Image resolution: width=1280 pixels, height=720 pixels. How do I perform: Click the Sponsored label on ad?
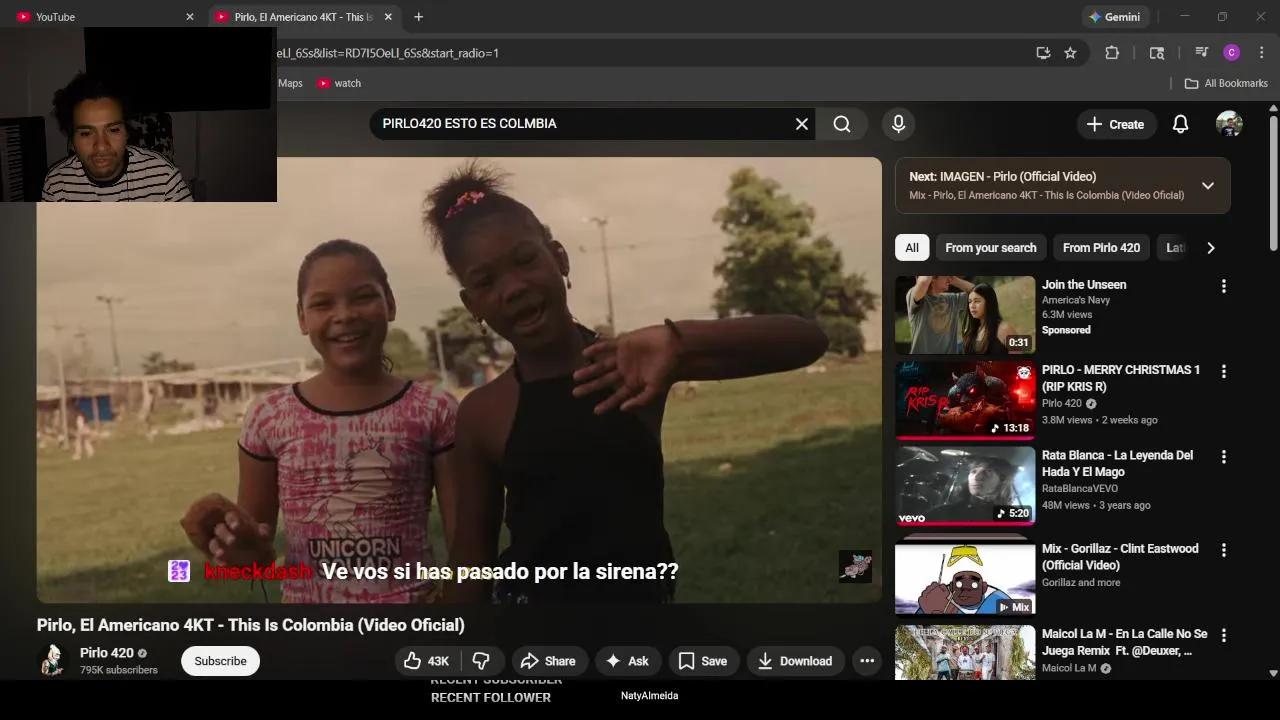tap(1066, 330)
